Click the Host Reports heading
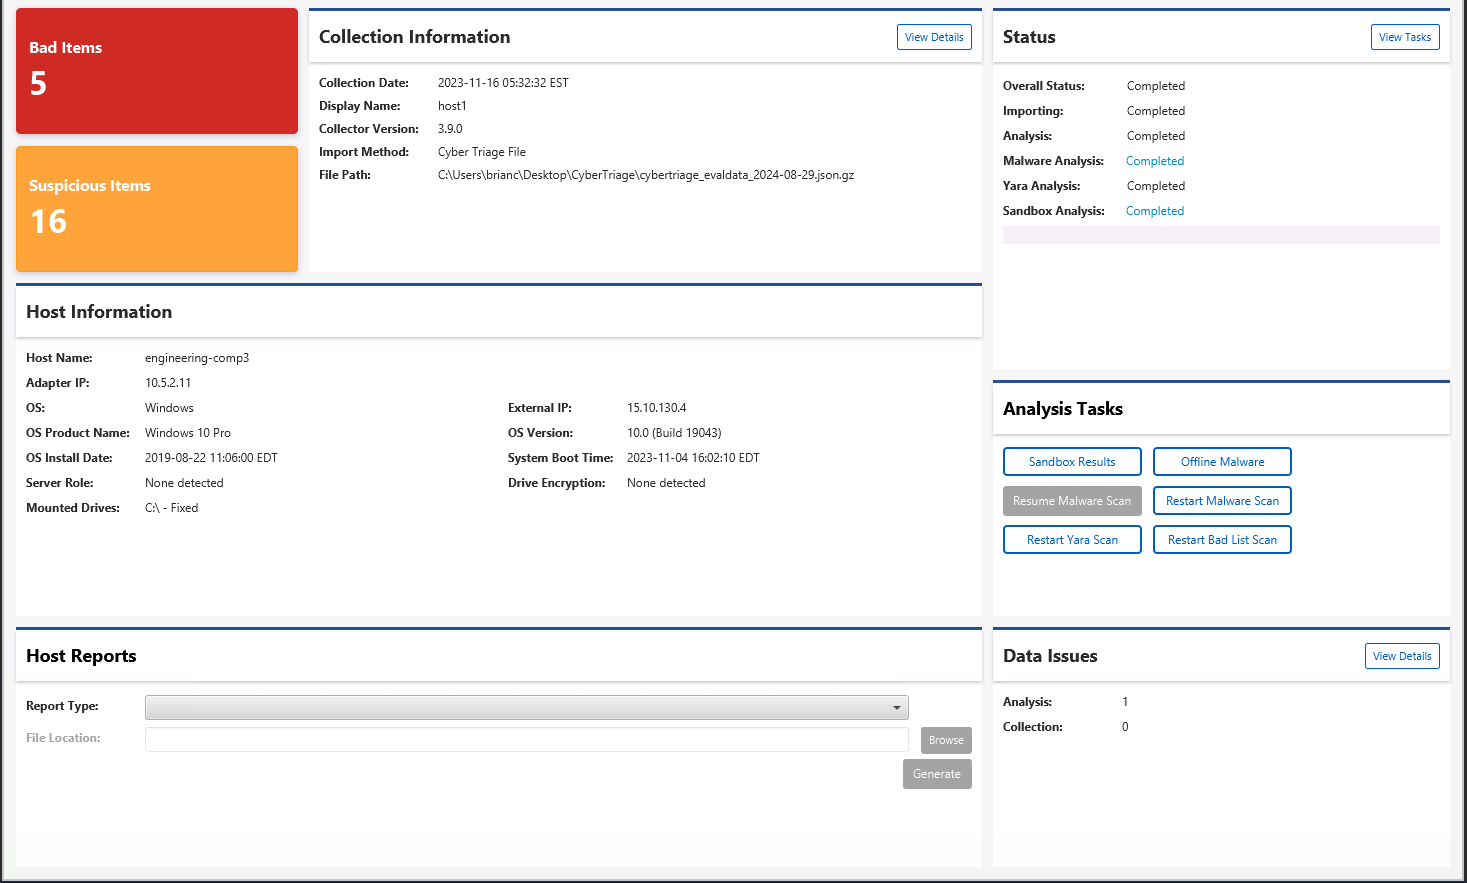 [81, 656]
